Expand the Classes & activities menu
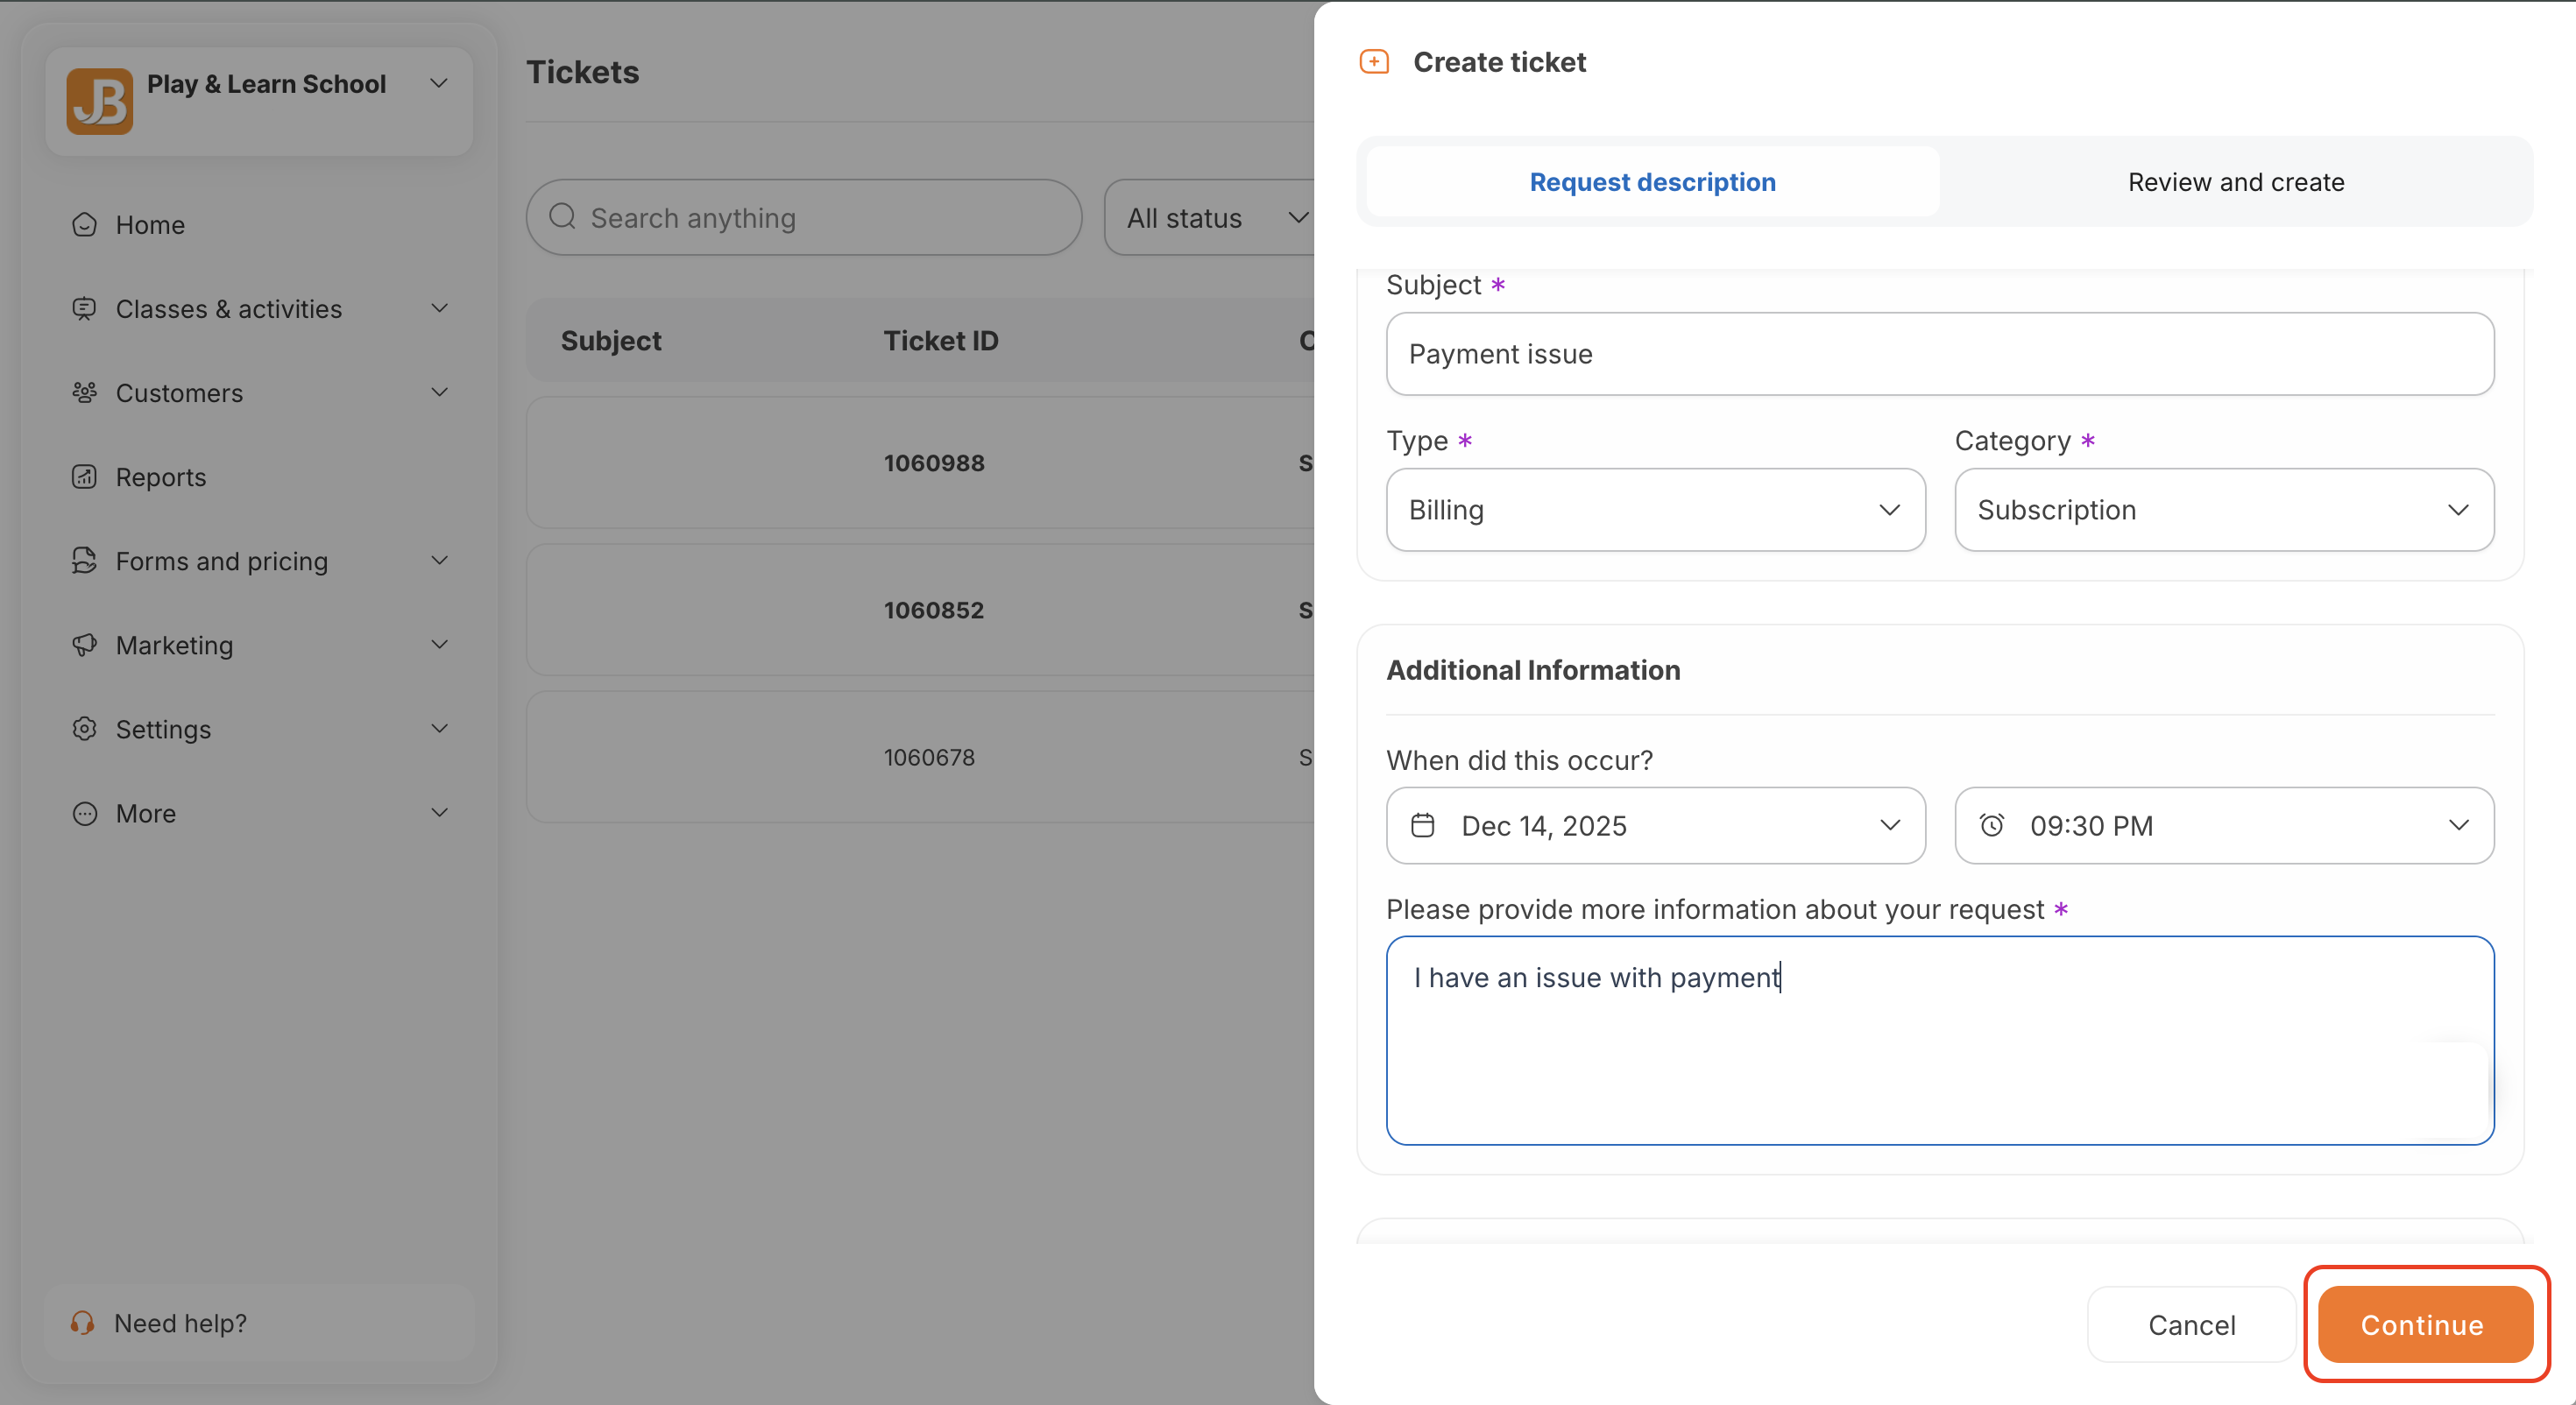Screen dimensions: 2576x1405 (x=439, y=308)
